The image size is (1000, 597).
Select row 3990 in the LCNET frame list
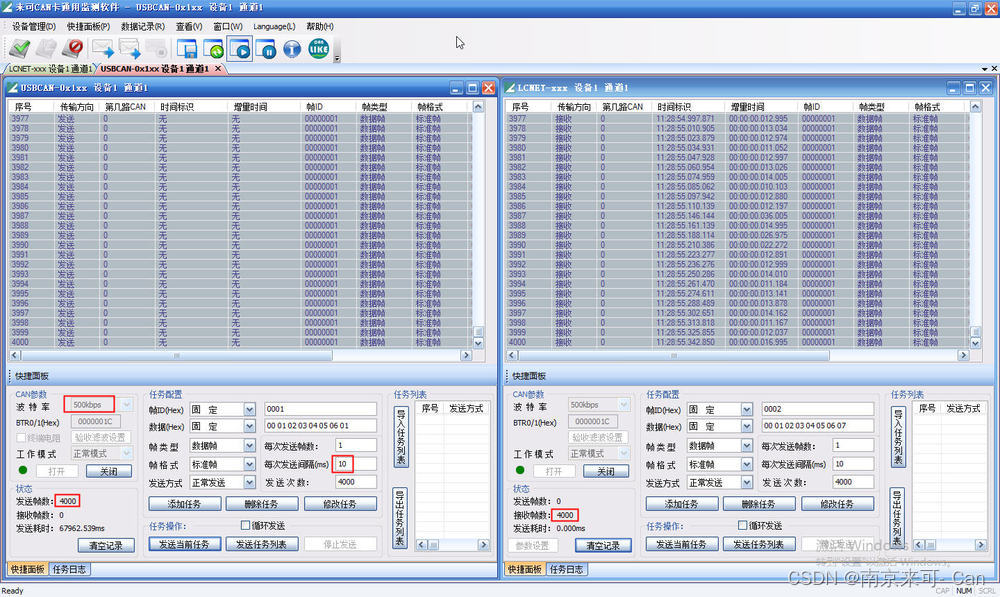tap(737, 245)
